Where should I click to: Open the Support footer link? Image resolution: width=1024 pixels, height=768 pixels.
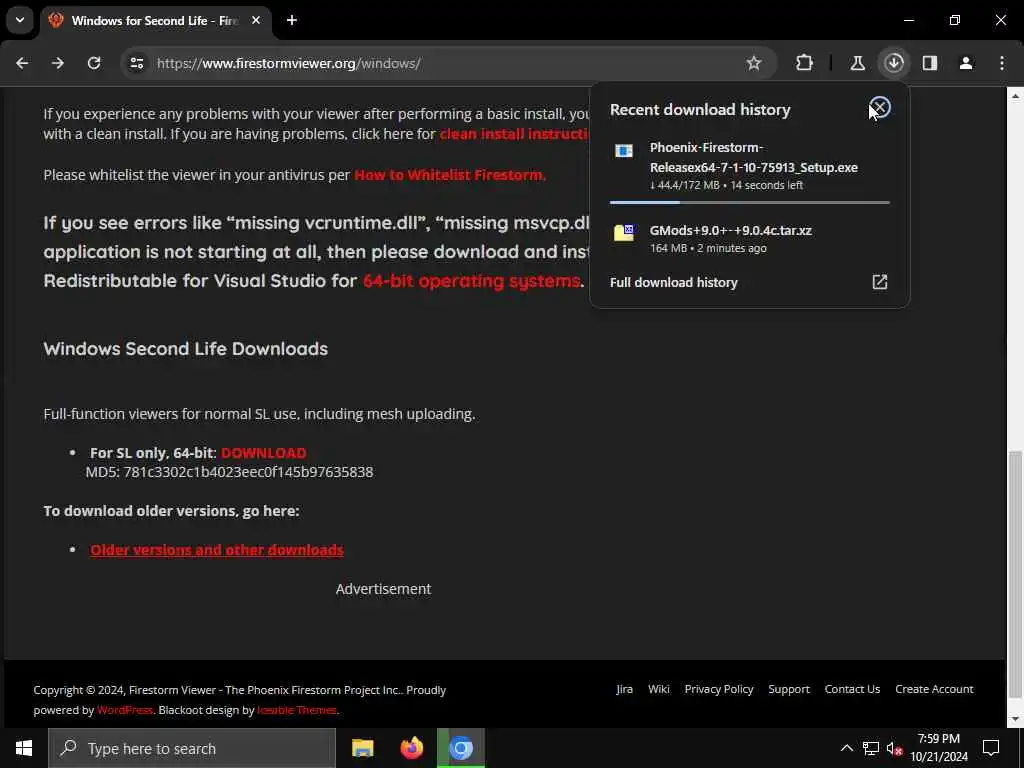[789, 689]
